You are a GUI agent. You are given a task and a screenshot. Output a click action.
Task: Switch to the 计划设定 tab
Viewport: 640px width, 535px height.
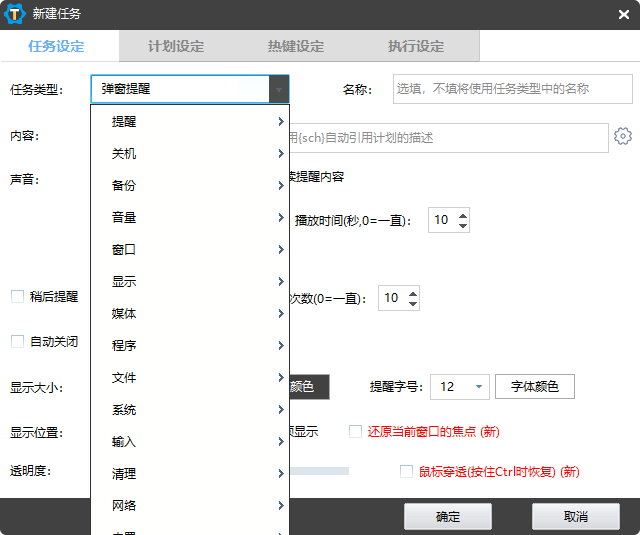[176, 46]
